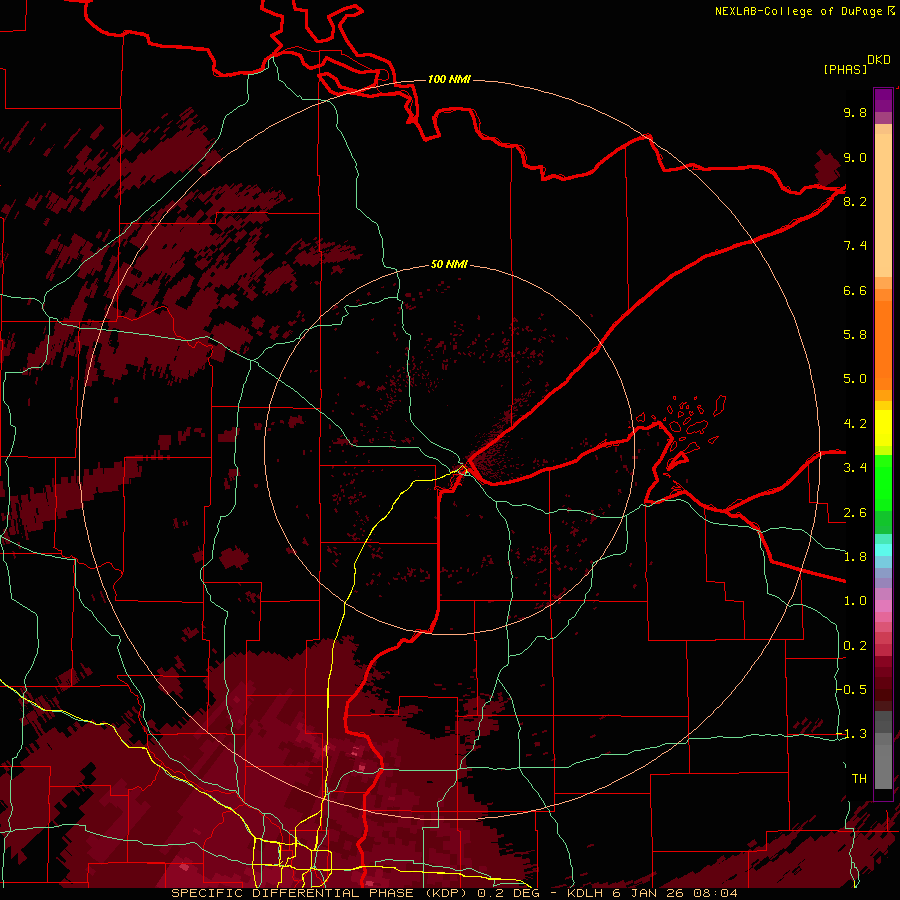The image size is (900, 900).
Task: Click the 1.8 value on the color scale
Action: [x=855, y=557]
